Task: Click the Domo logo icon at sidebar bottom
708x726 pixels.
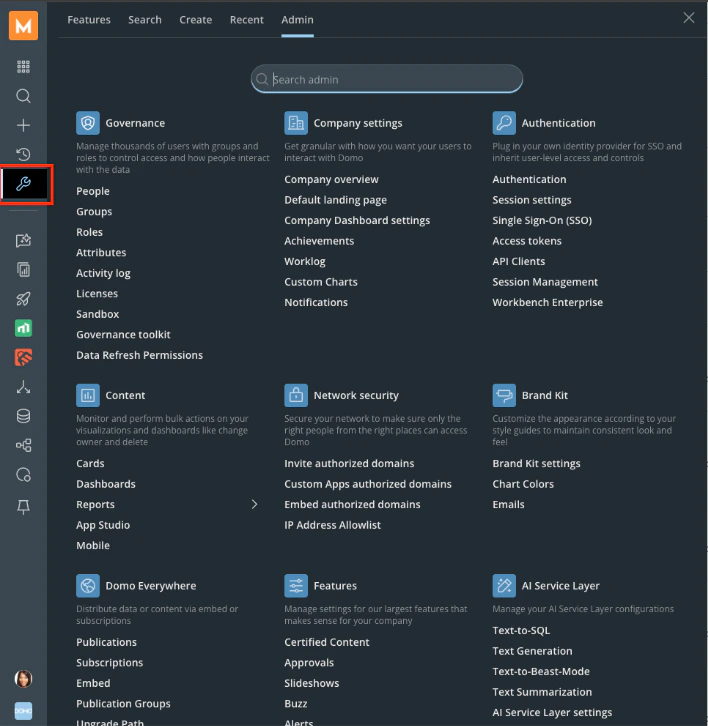Action: (x=23, y=711)
